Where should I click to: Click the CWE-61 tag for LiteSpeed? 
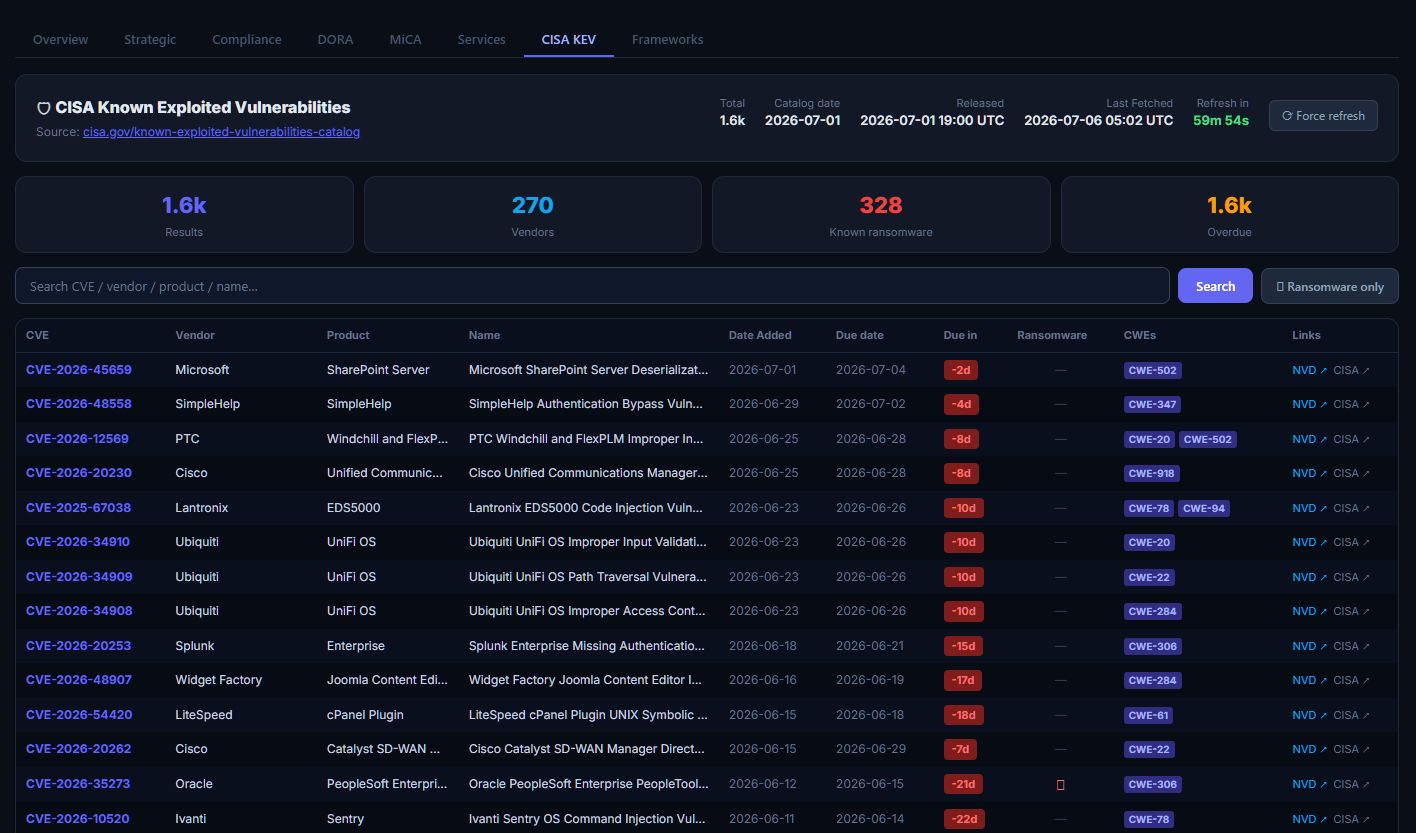[1149, 715]
